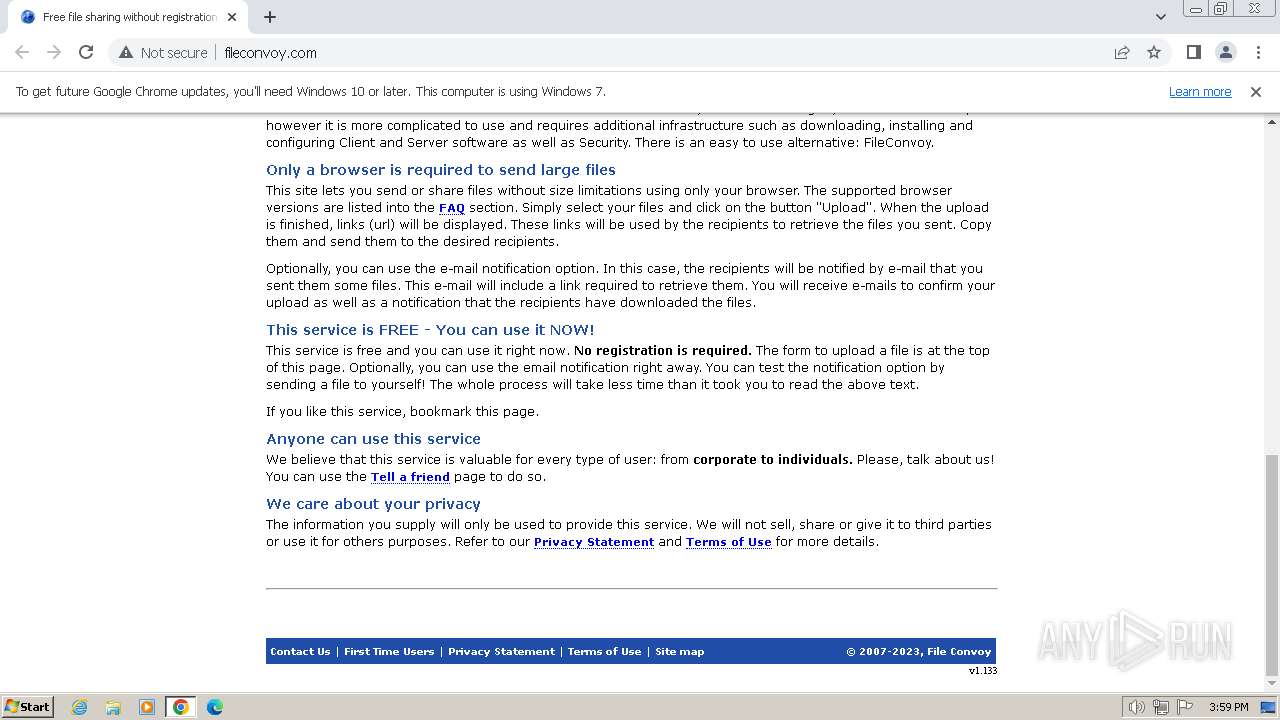Click the heading 'This service is FREE - You can use it NOW!'
This screenshot has height=720, width=1280.
pos(430,330)
